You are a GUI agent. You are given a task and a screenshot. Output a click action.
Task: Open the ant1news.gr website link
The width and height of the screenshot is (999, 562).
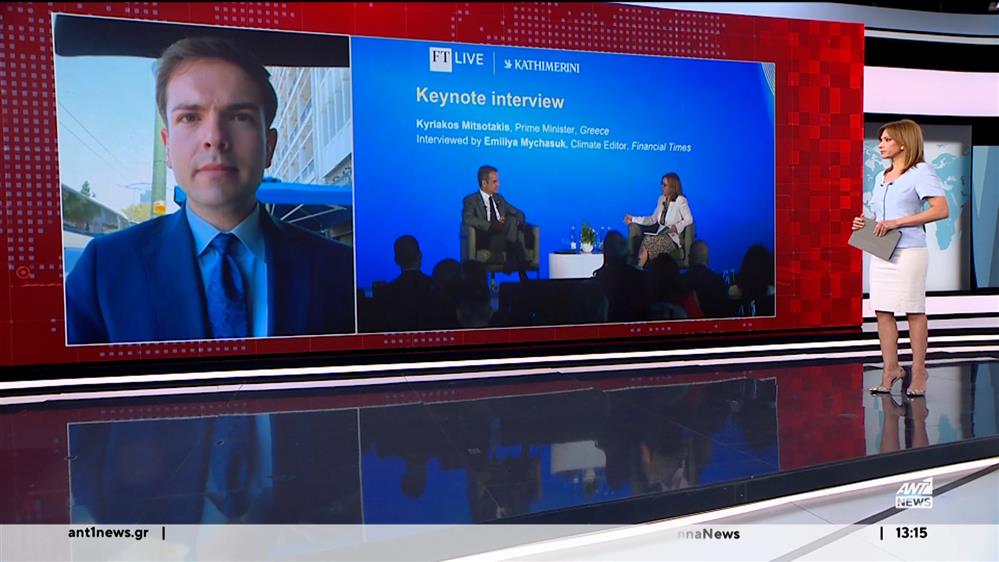[x=108, y=533]
